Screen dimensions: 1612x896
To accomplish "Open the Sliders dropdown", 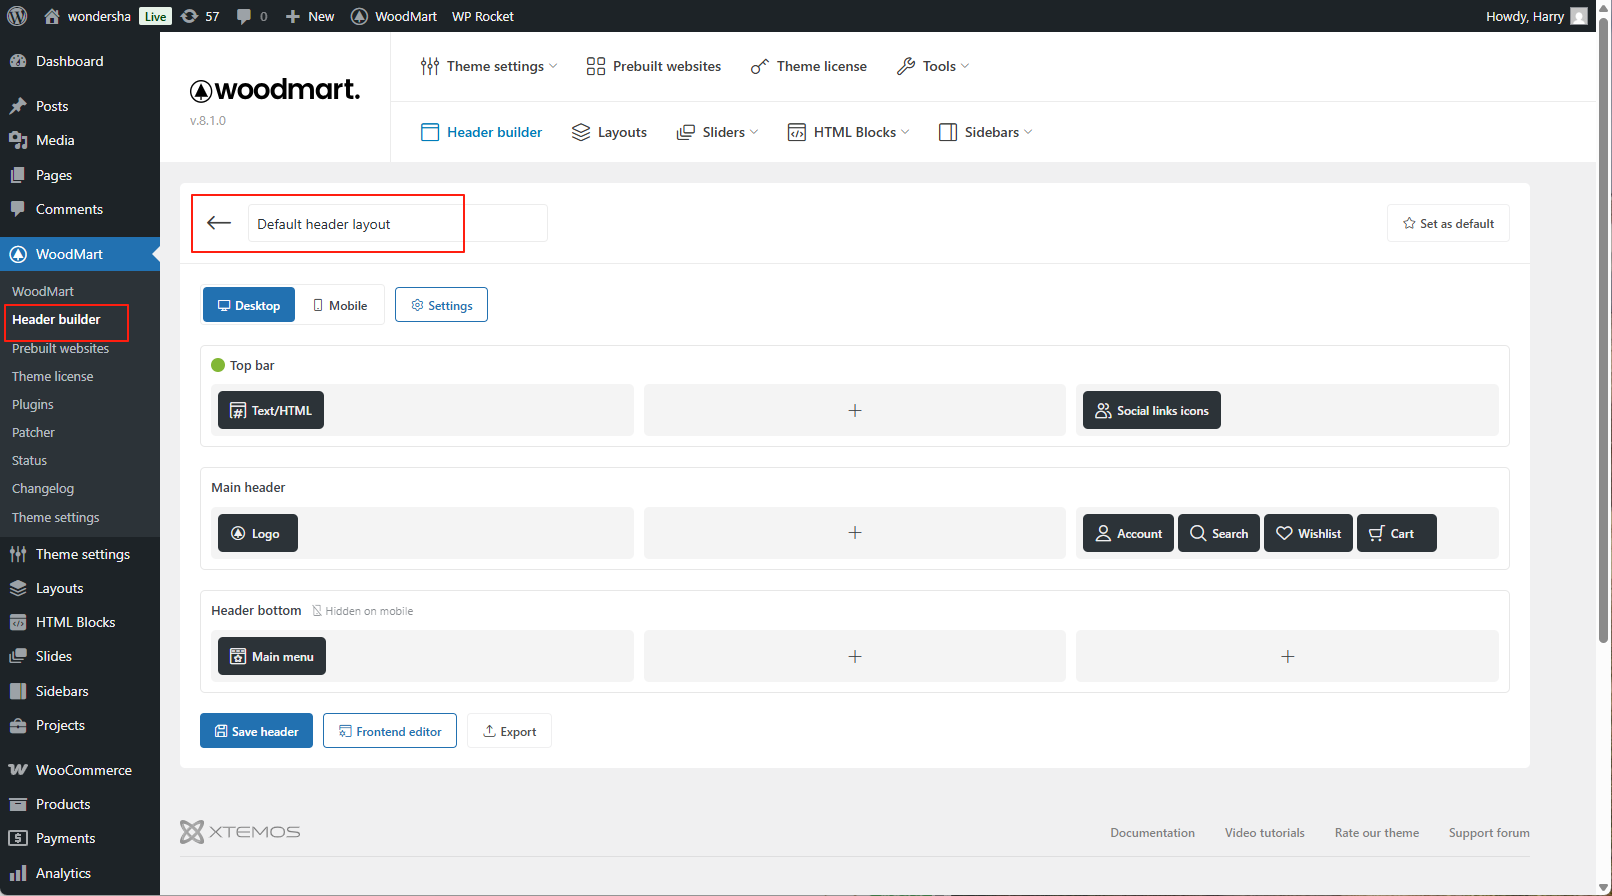I will pyautogui.click(x=717, y=132).
